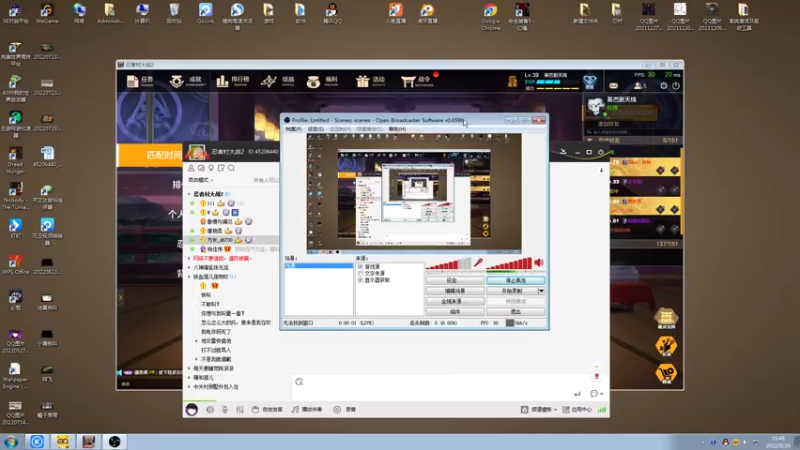The height and width of the screenshot is (450, 800).
Task: Click the blue diamond rank badge icon
Action: tap(590, 81)
